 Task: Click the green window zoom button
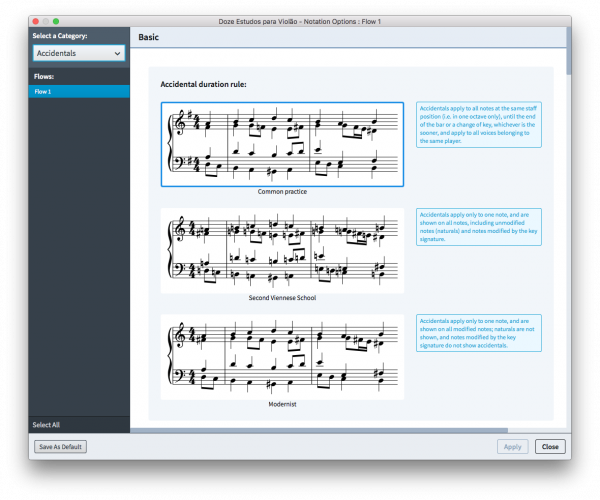(x=56, y=21)
